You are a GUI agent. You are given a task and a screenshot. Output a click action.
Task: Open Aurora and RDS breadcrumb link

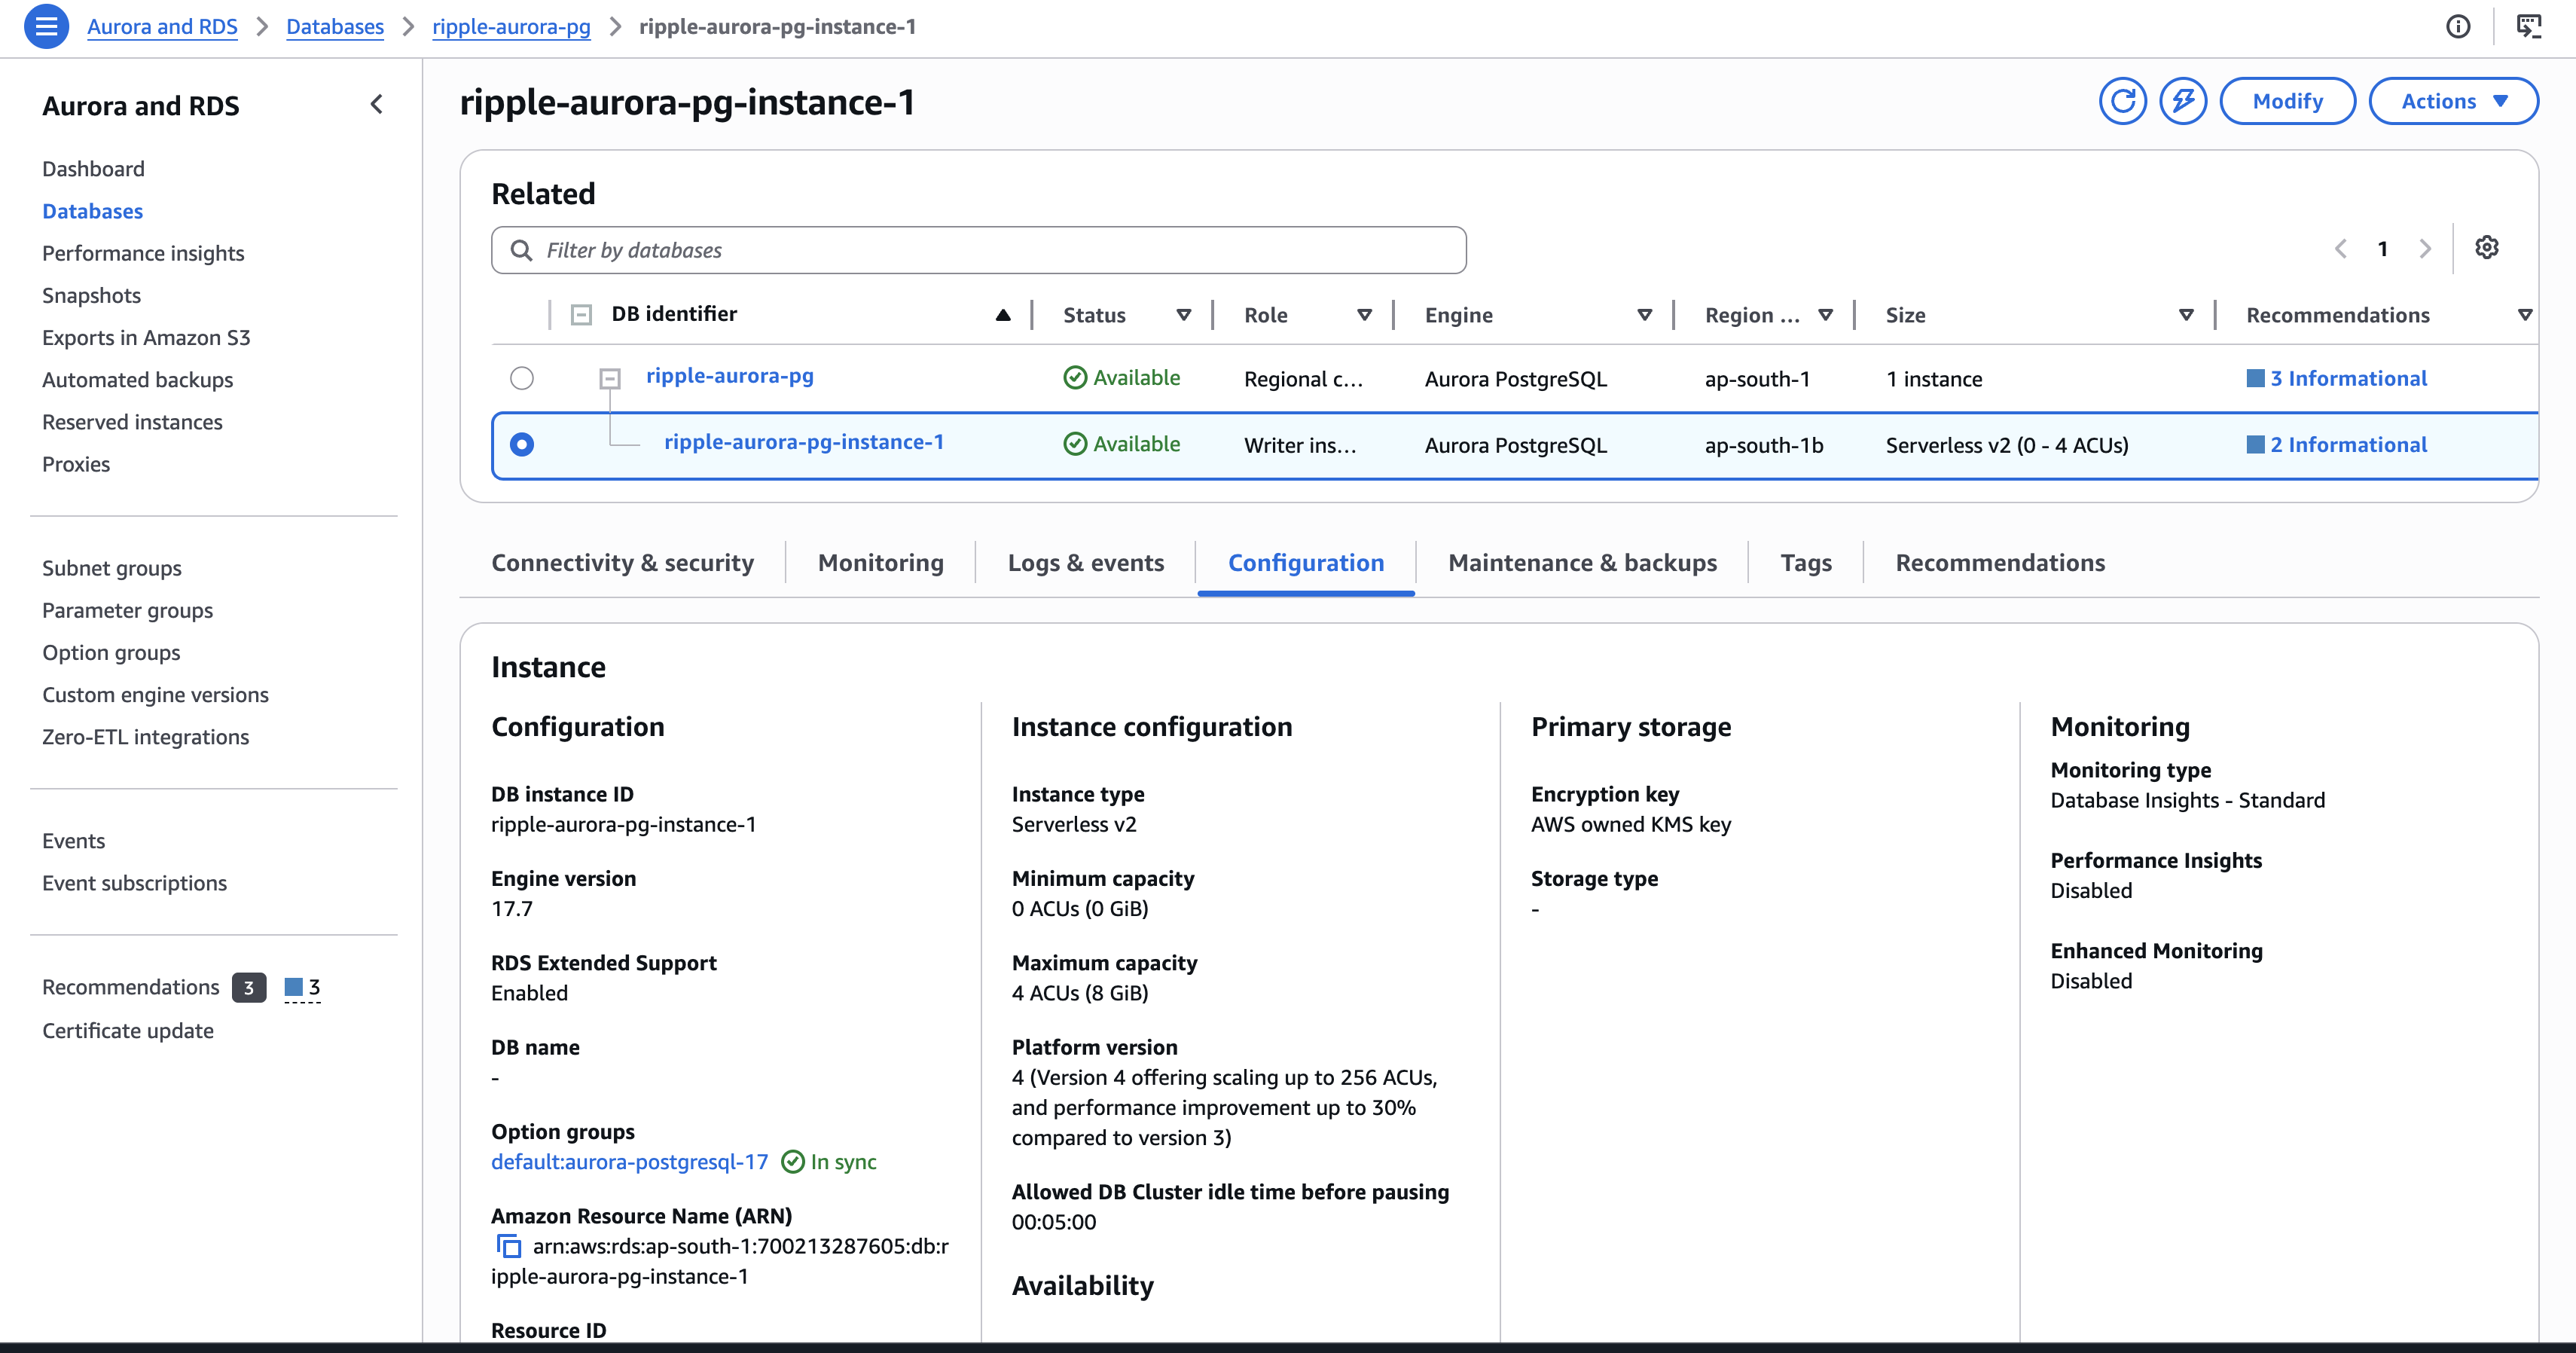pyautogui.click(x=162, y=27)
